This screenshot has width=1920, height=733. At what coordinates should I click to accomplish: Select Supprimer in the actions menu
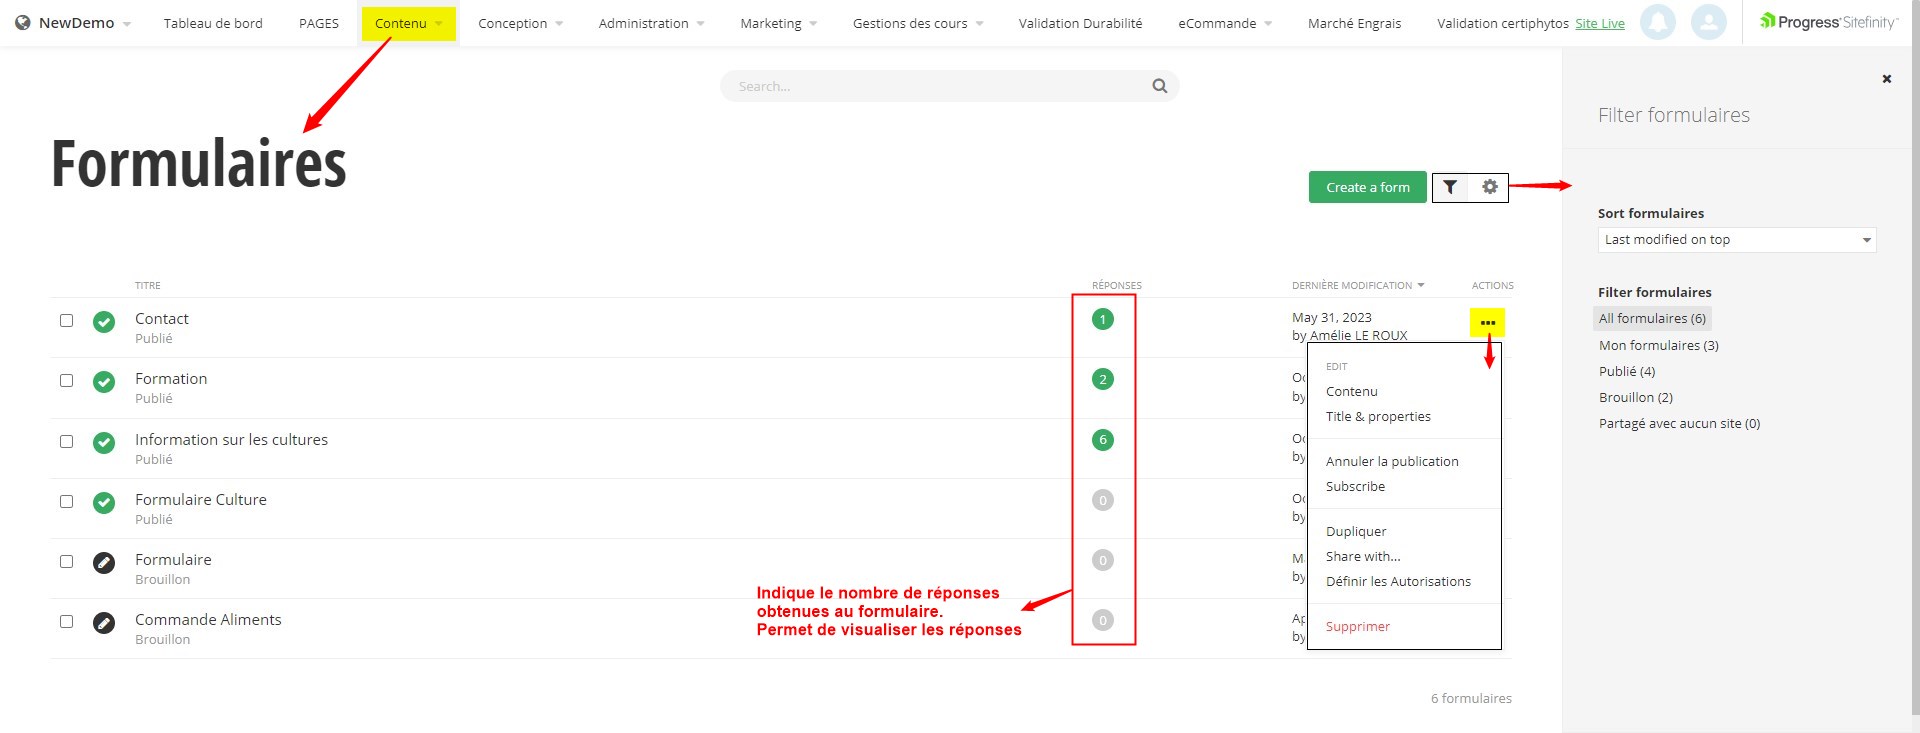click(1357, 626)
